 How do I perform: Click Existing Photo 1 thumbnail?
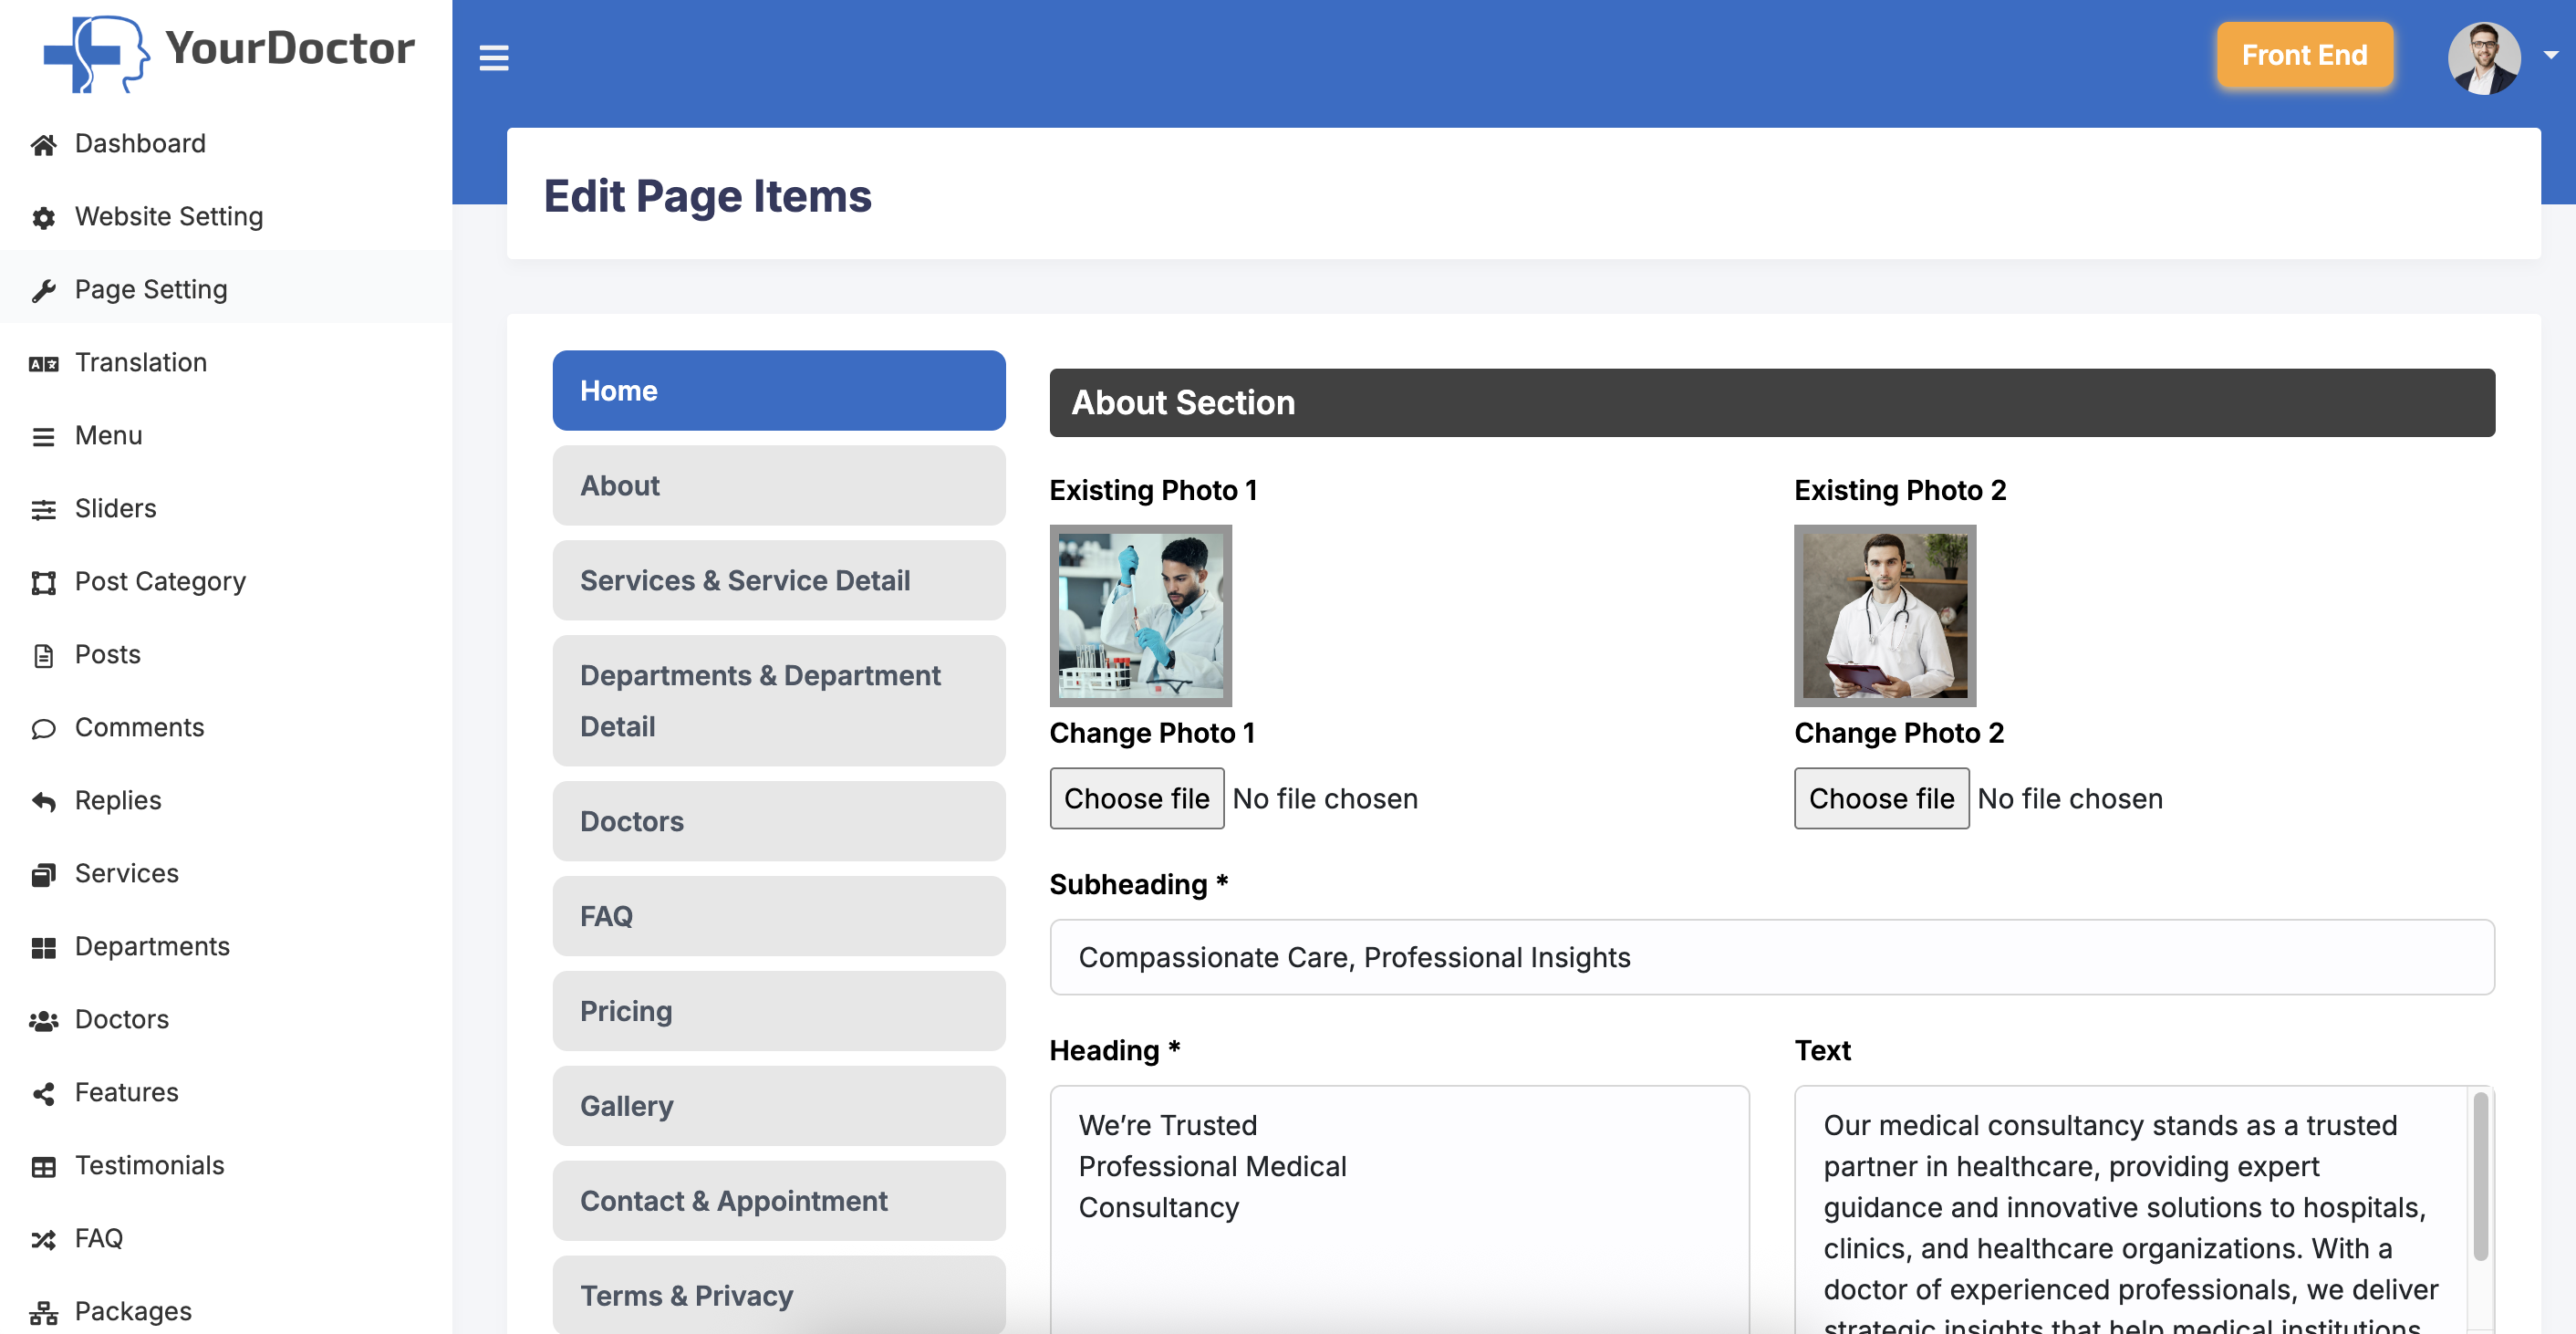tap(1141, 616)
